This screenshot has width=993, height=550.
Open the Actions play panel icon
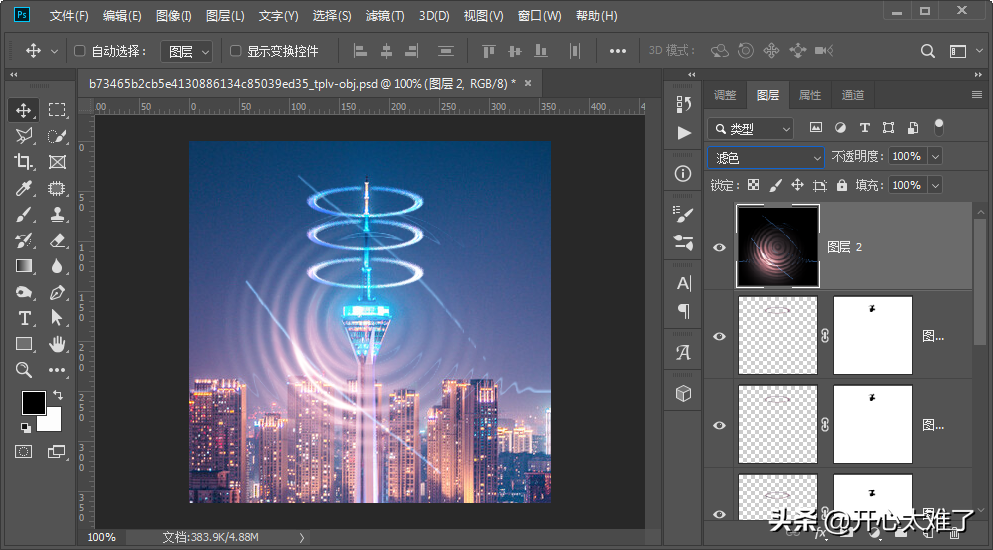pos(684,133)
